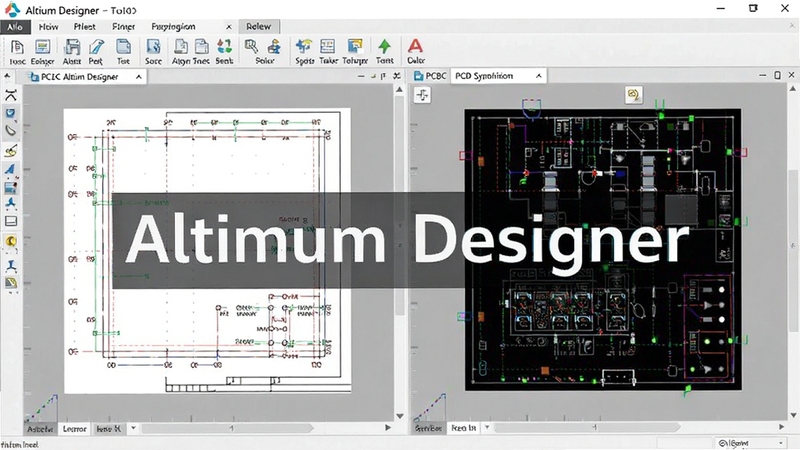The width and height of the screenshot is (800, 450).
Task: Select the rectangle frame tool in left sidebar
Action: [11, 221]
